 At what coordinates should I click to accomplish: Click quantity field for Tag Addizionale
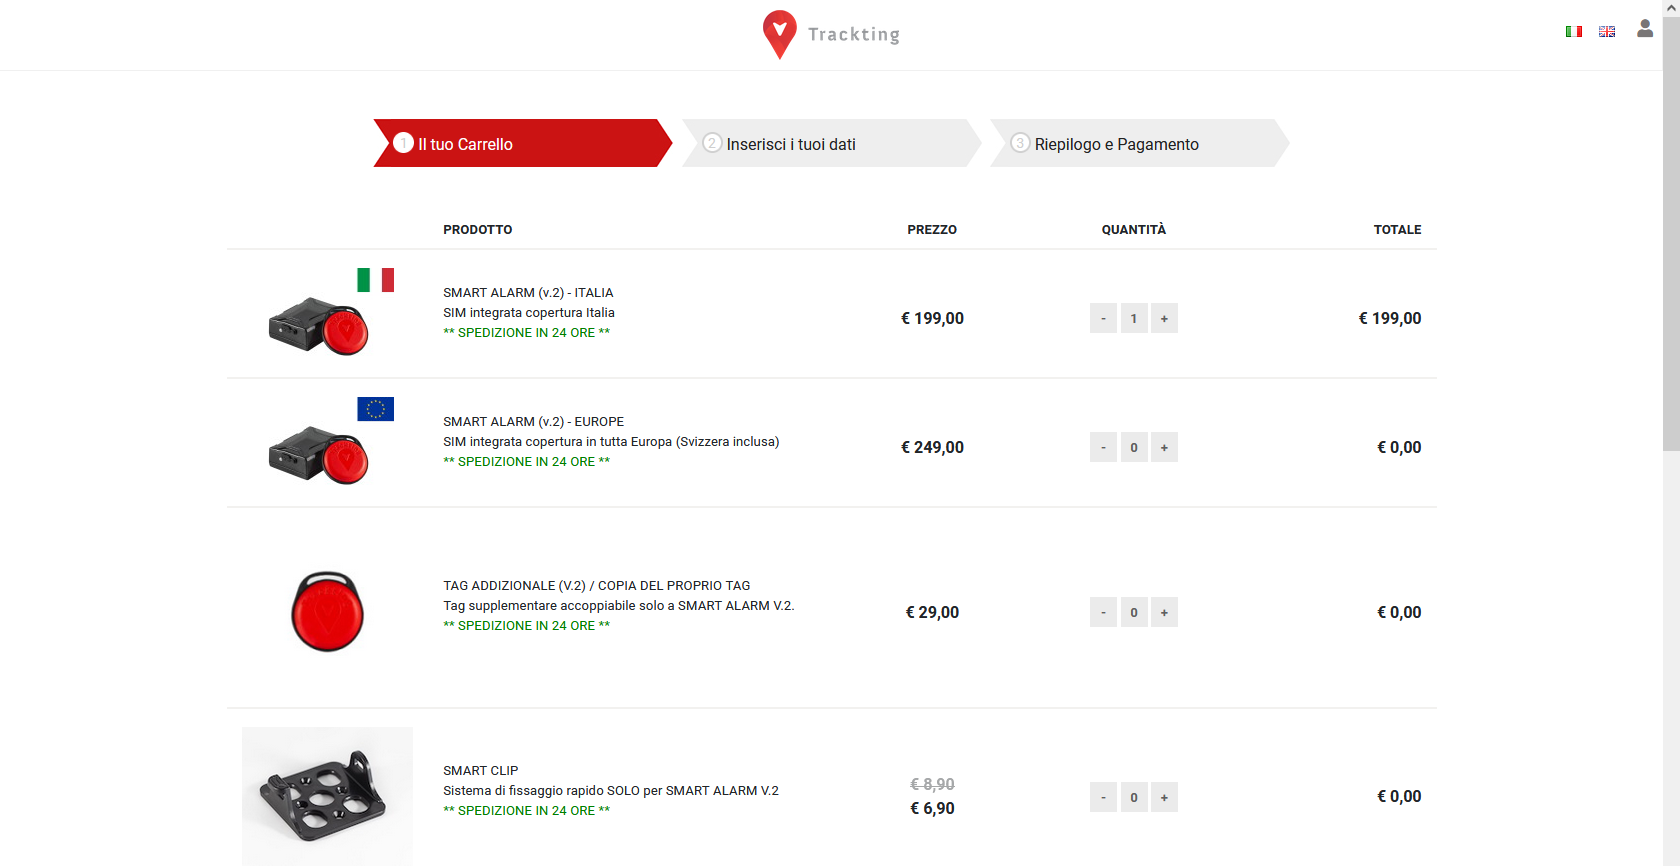pos(1134,612)
